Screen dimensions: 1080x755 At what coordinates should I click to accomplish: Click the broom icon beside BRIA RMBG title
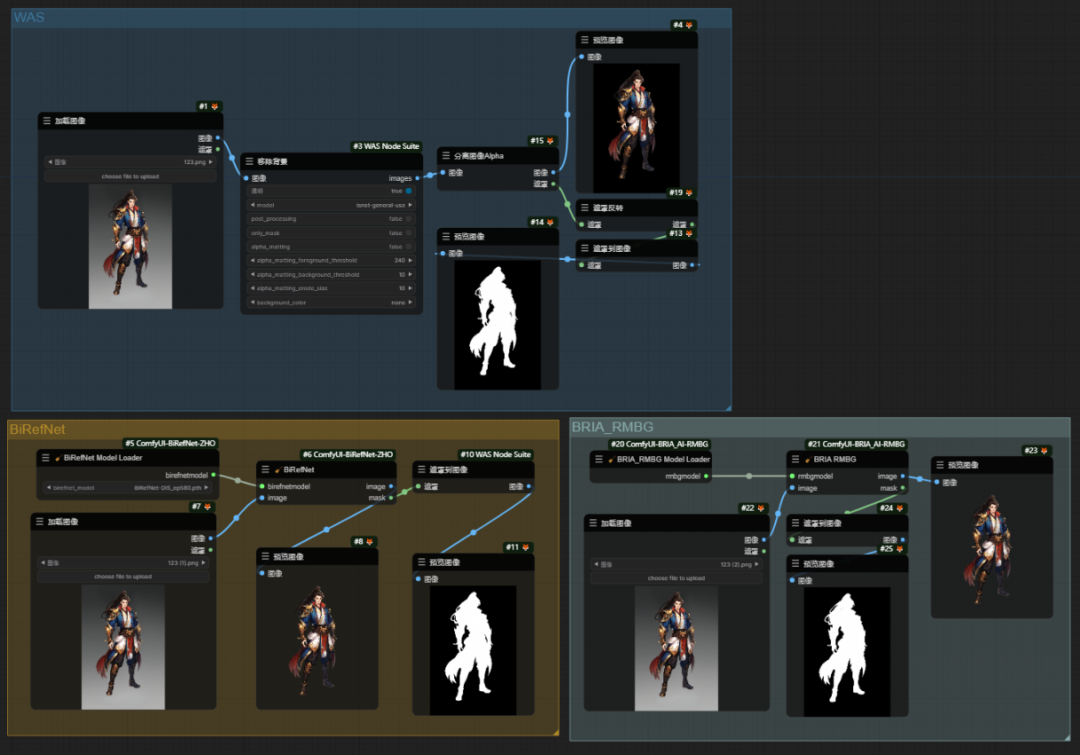807,459
